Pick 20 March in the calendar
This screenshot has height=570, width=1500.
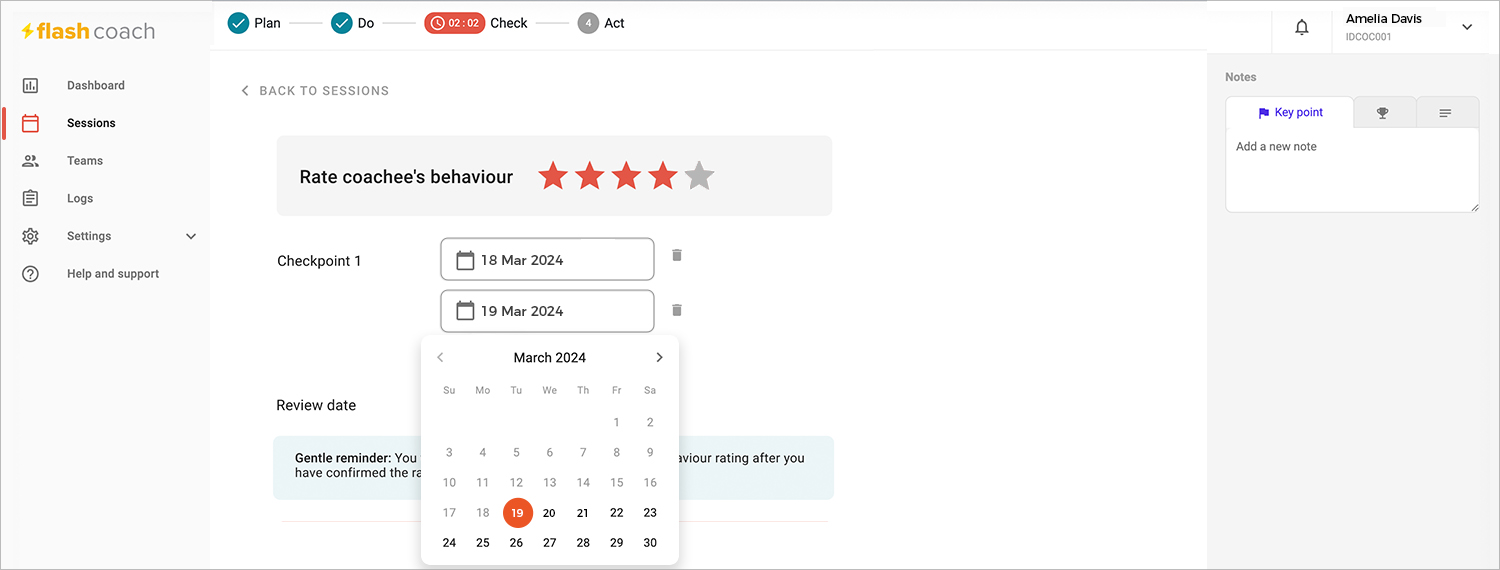(x=549, y=513)
